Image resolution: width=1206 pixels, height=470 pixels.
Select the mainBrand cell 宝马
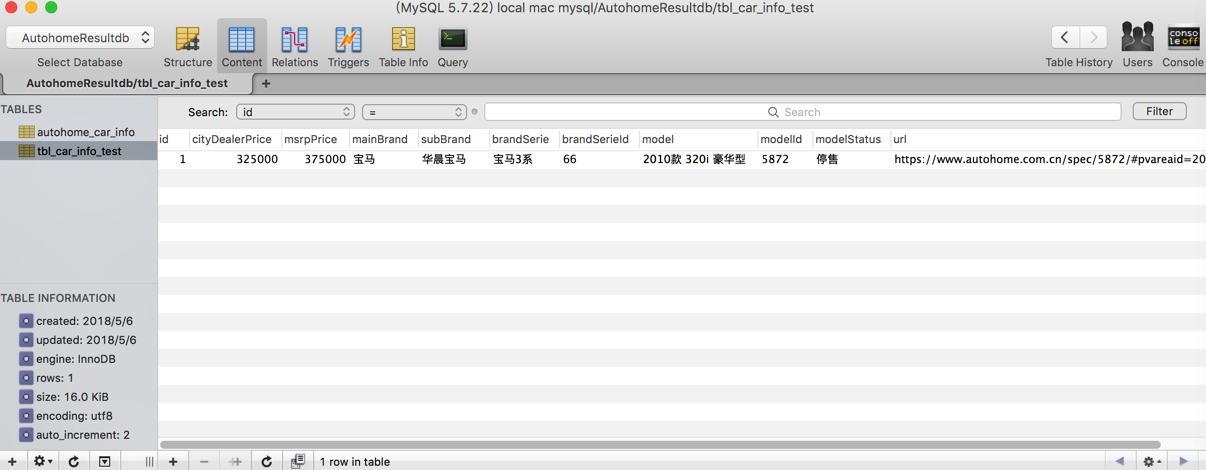(383, 159)
